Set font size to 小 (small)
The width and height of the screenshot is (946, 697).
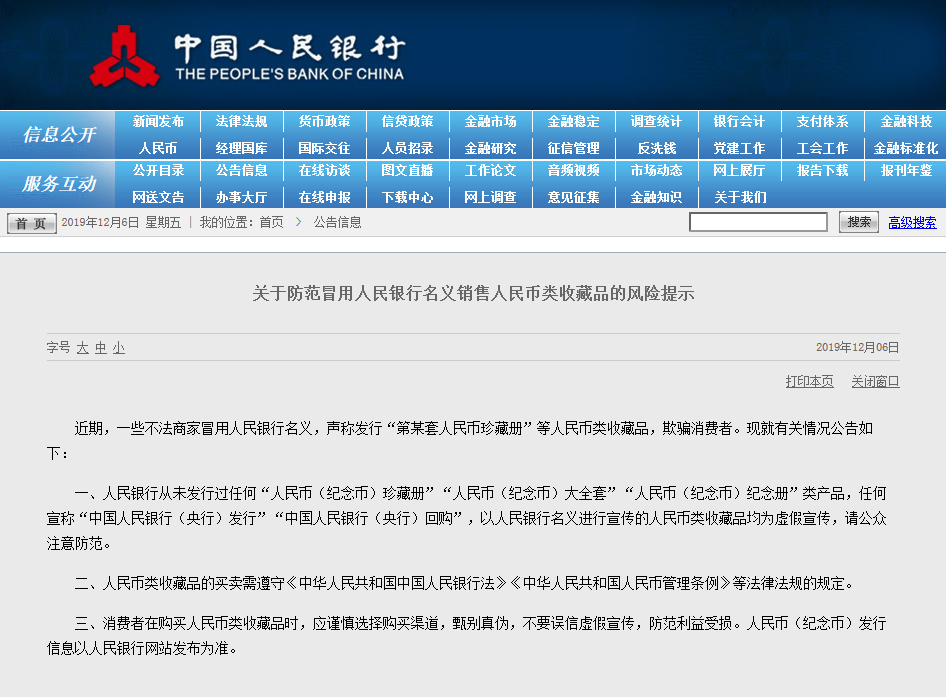(119, 348)
